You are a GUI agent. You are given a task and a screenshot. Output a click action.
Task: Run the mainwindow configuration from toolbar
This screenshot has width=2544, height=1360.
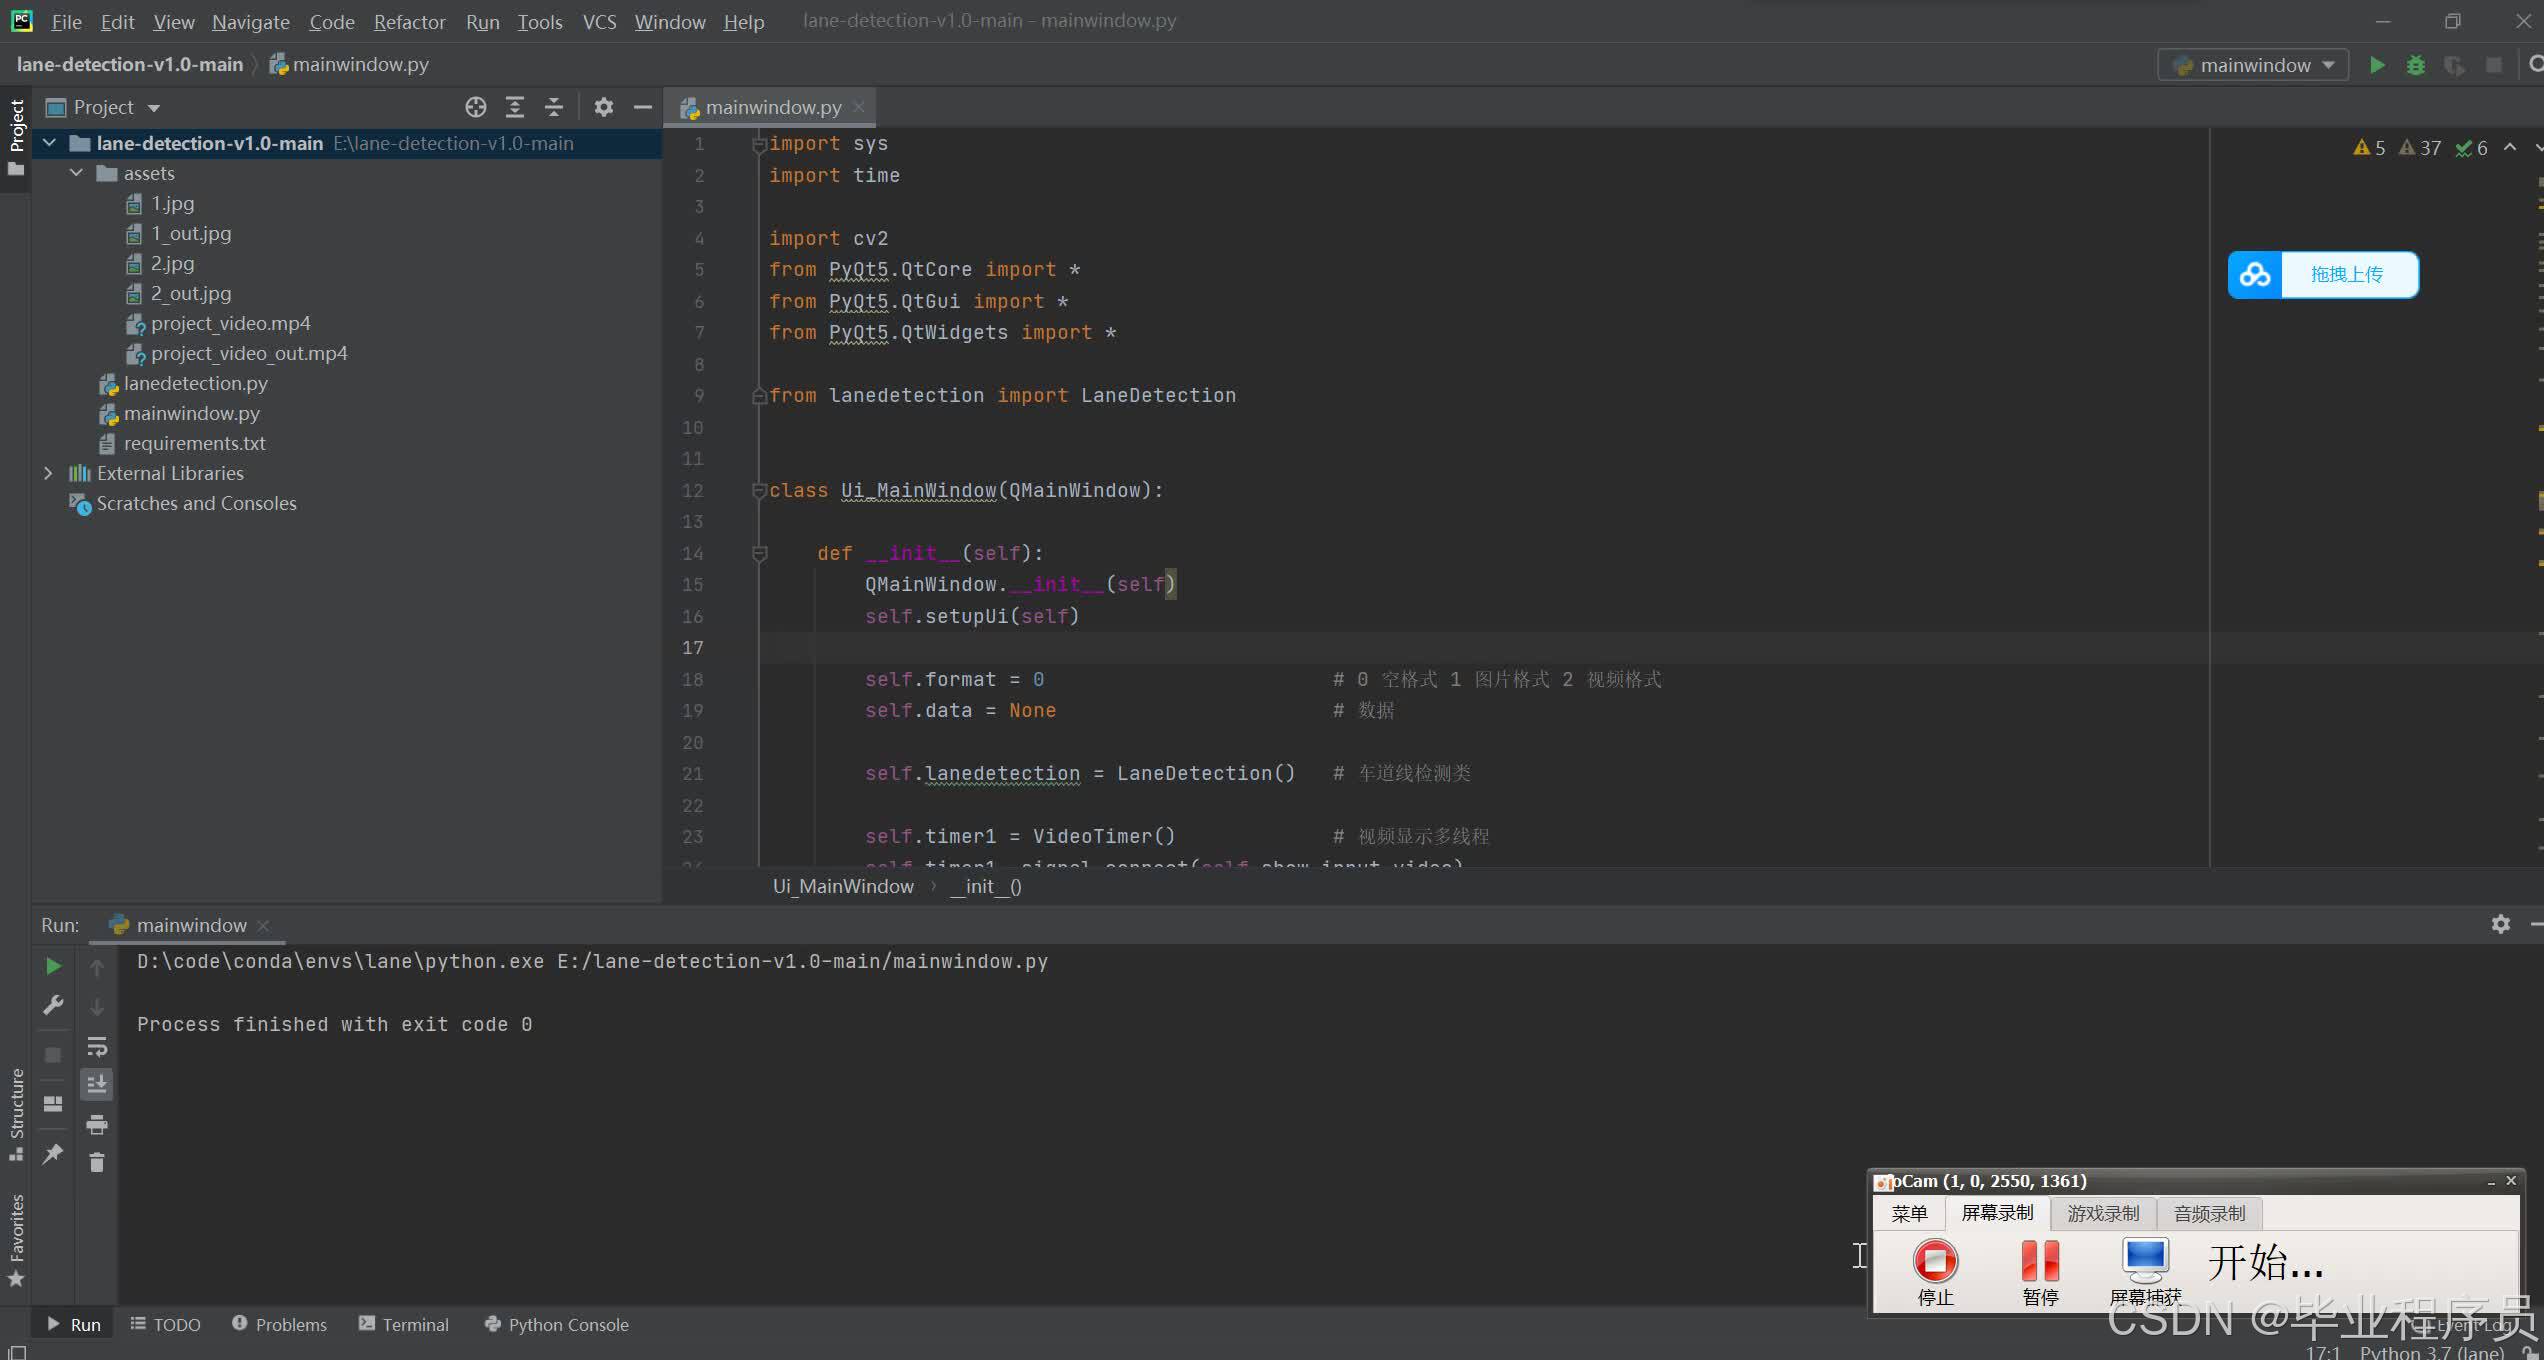[2377, 65]
